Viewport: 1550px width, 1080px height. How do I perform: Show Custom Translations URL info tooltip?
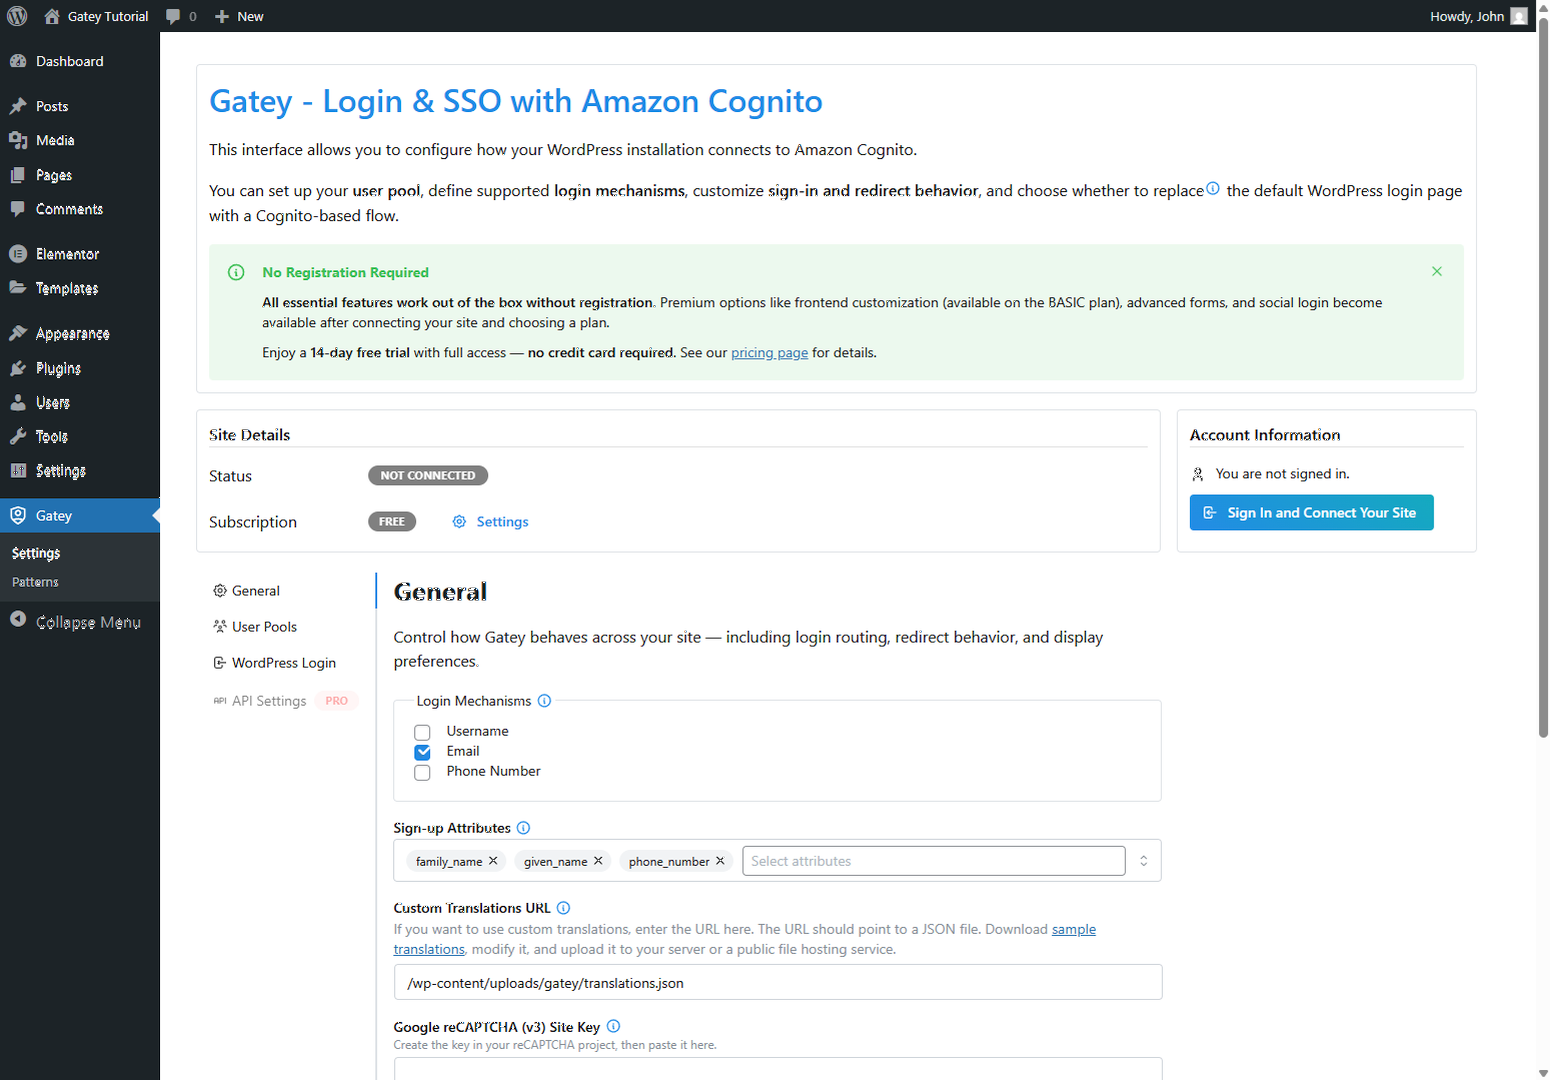(x=563, y=908)
